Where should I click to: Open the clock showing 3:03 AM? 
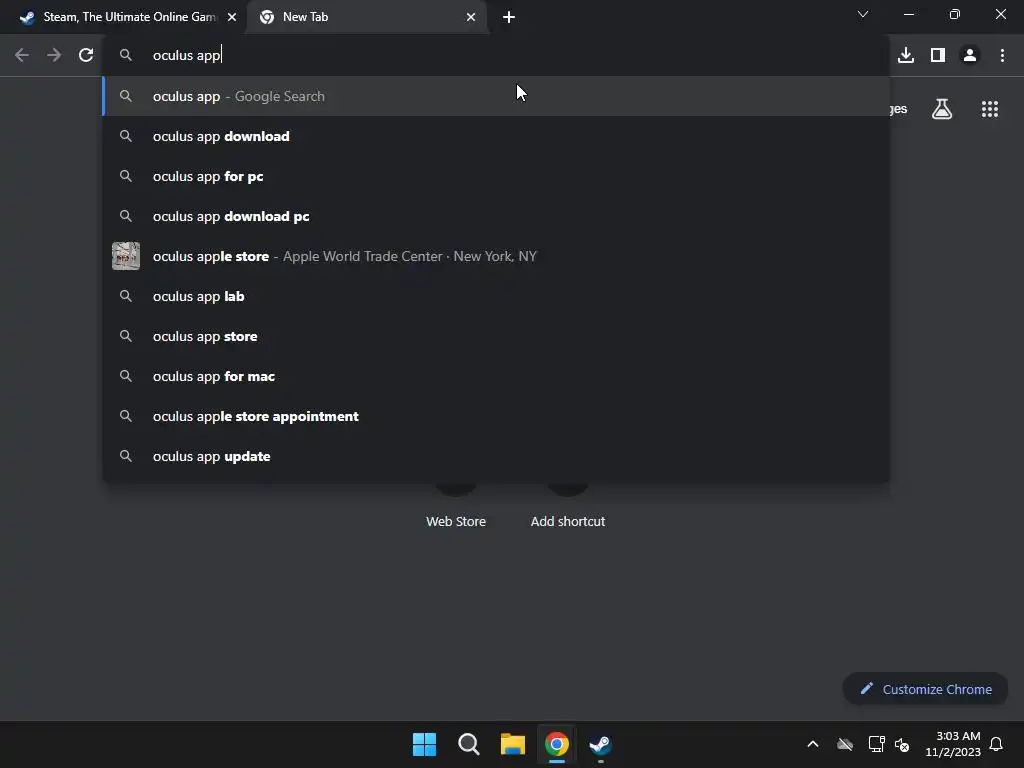953,744
